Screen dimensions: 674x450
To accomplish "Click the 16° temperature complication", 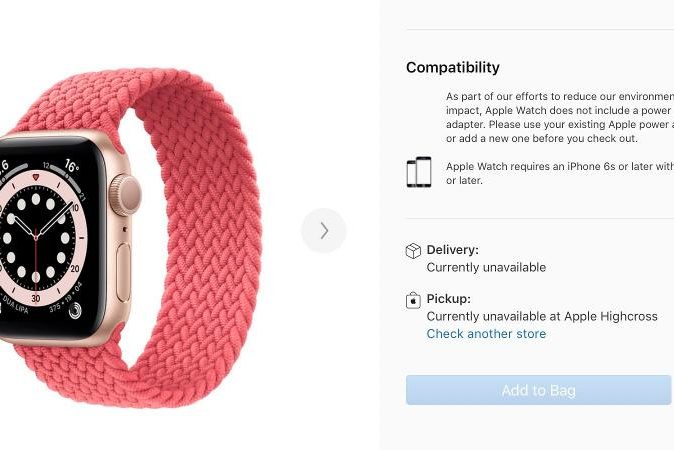I will tap(71, 166).
